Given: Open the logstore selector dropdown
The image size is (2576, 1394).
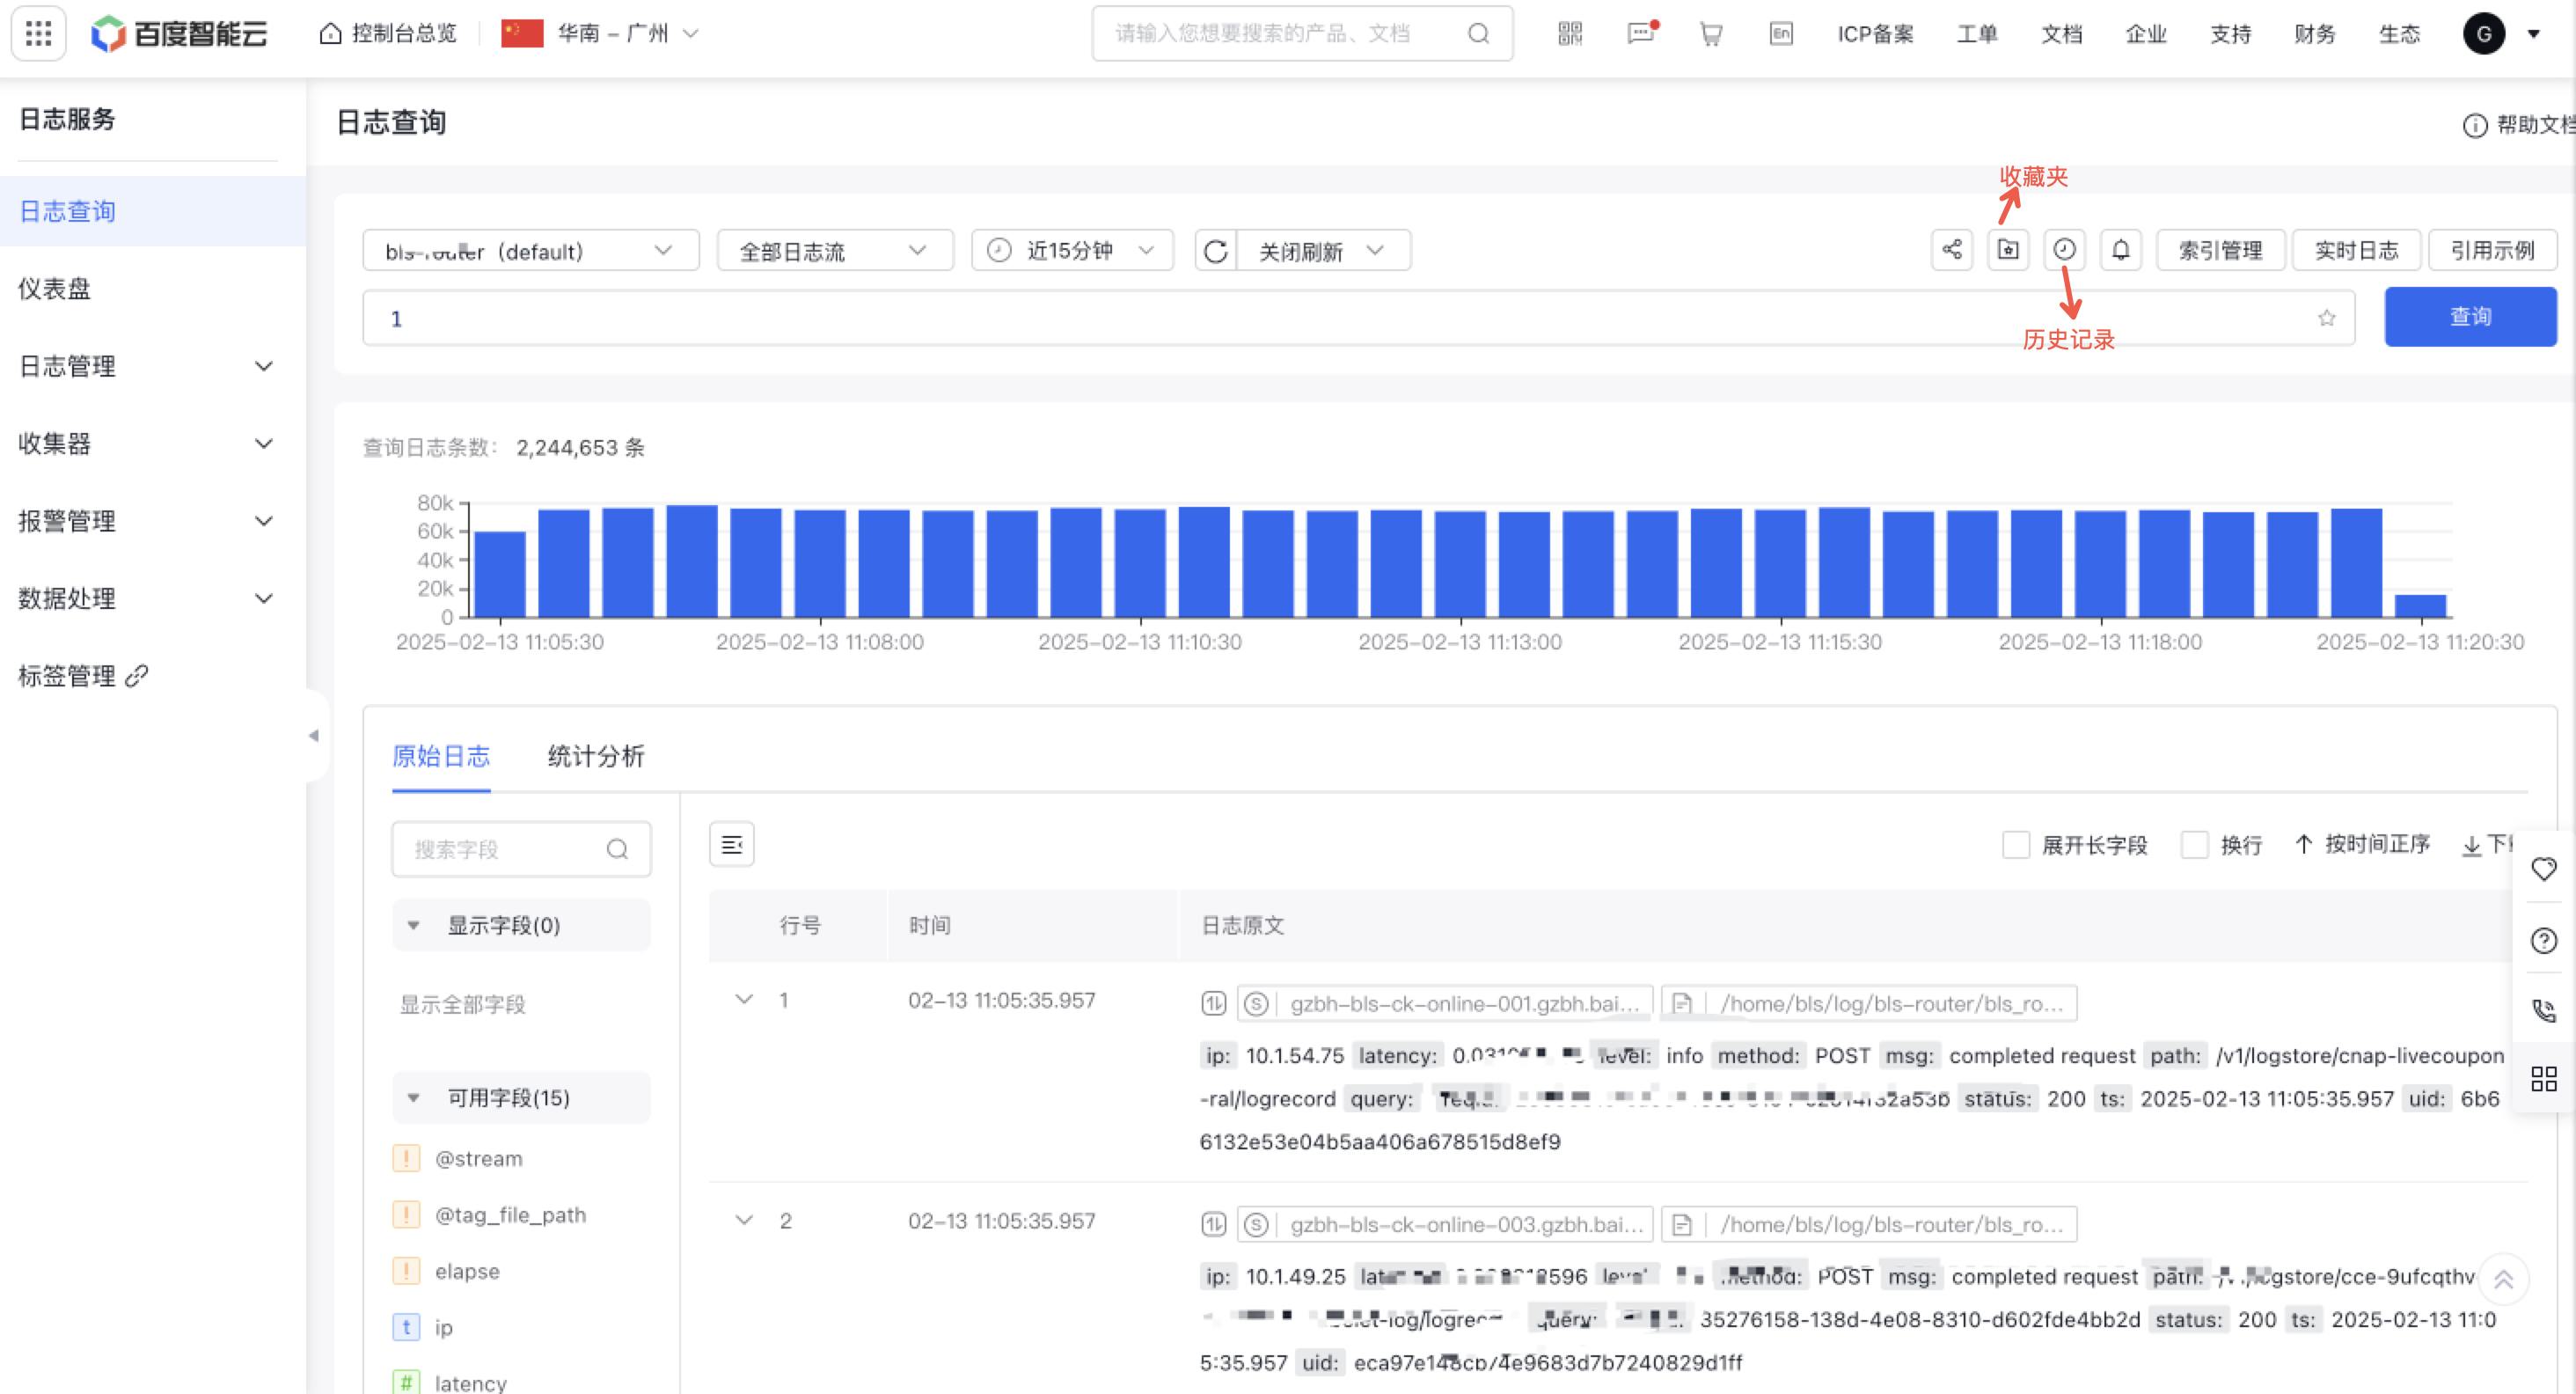Looking at the screenshot, I should (x=531, y=251).
